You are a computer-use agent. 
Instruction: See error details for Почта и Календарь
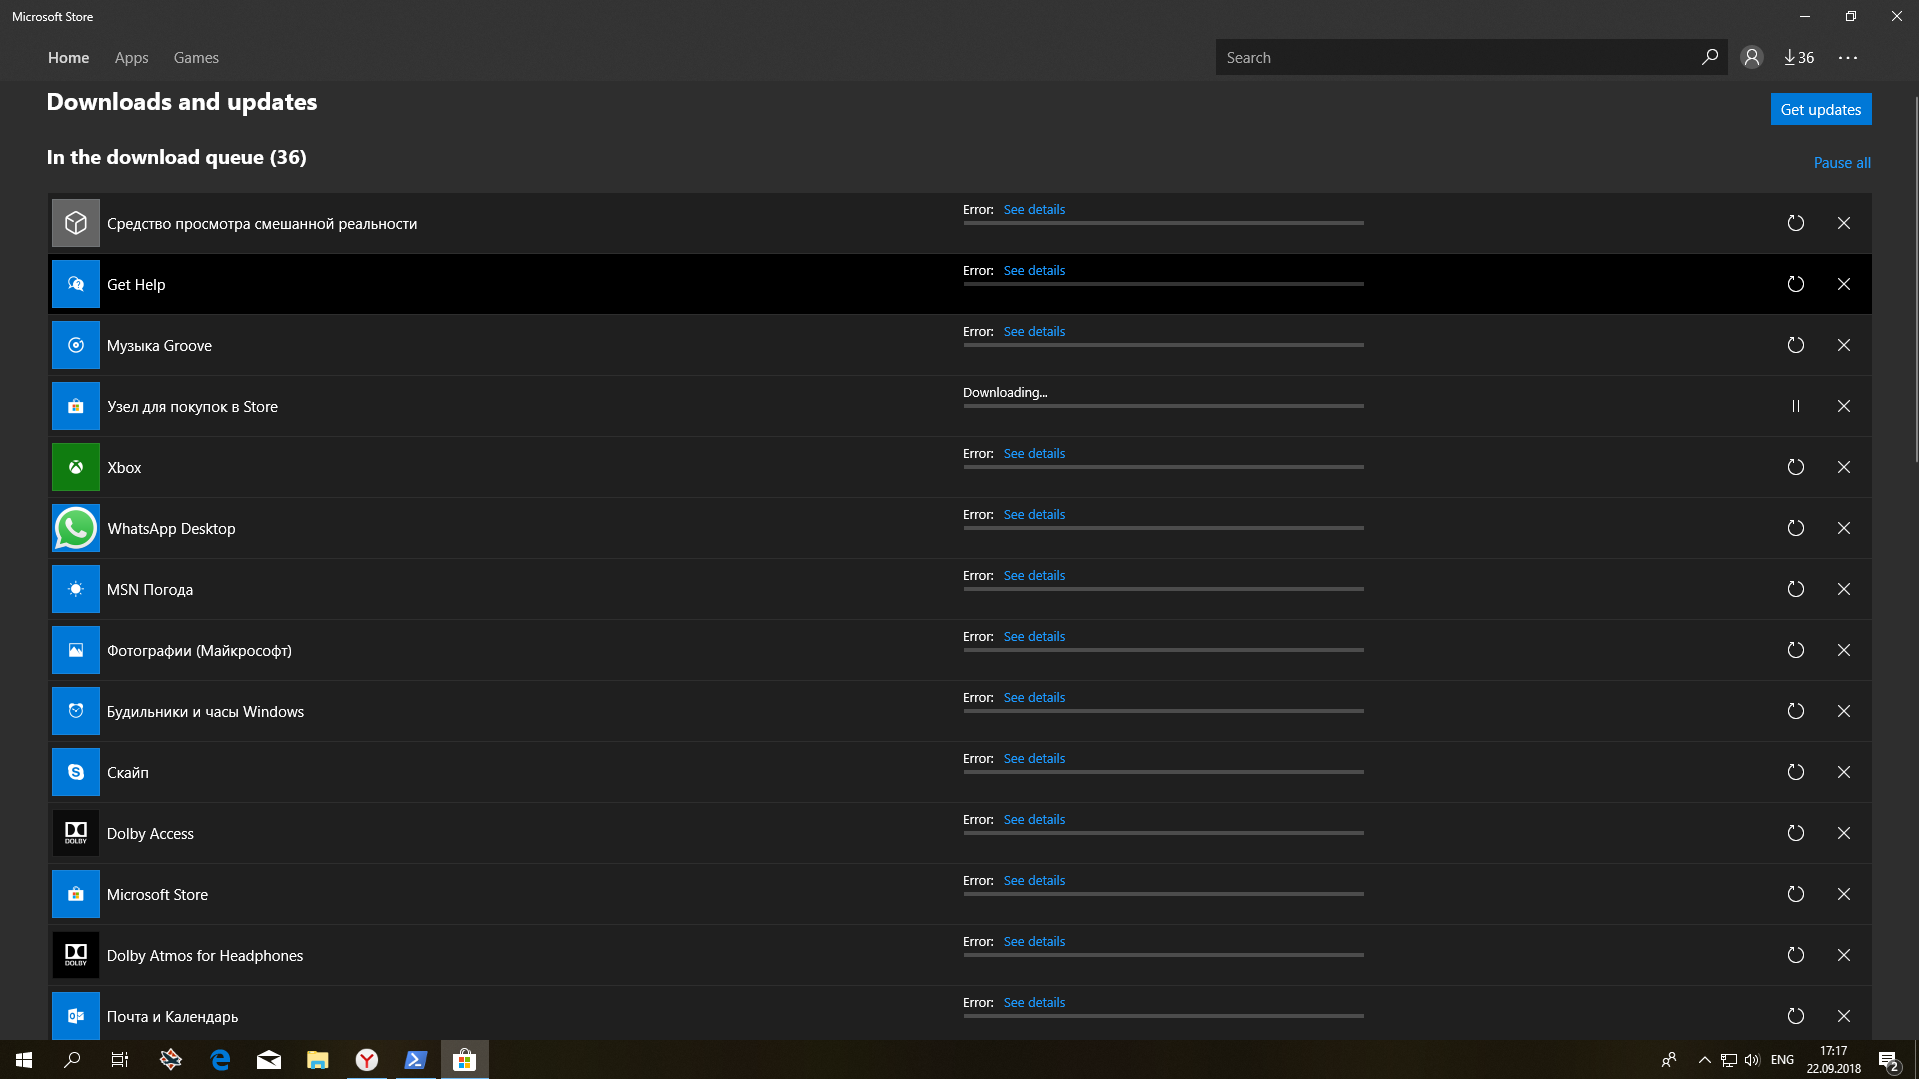pos(1034,1002)
